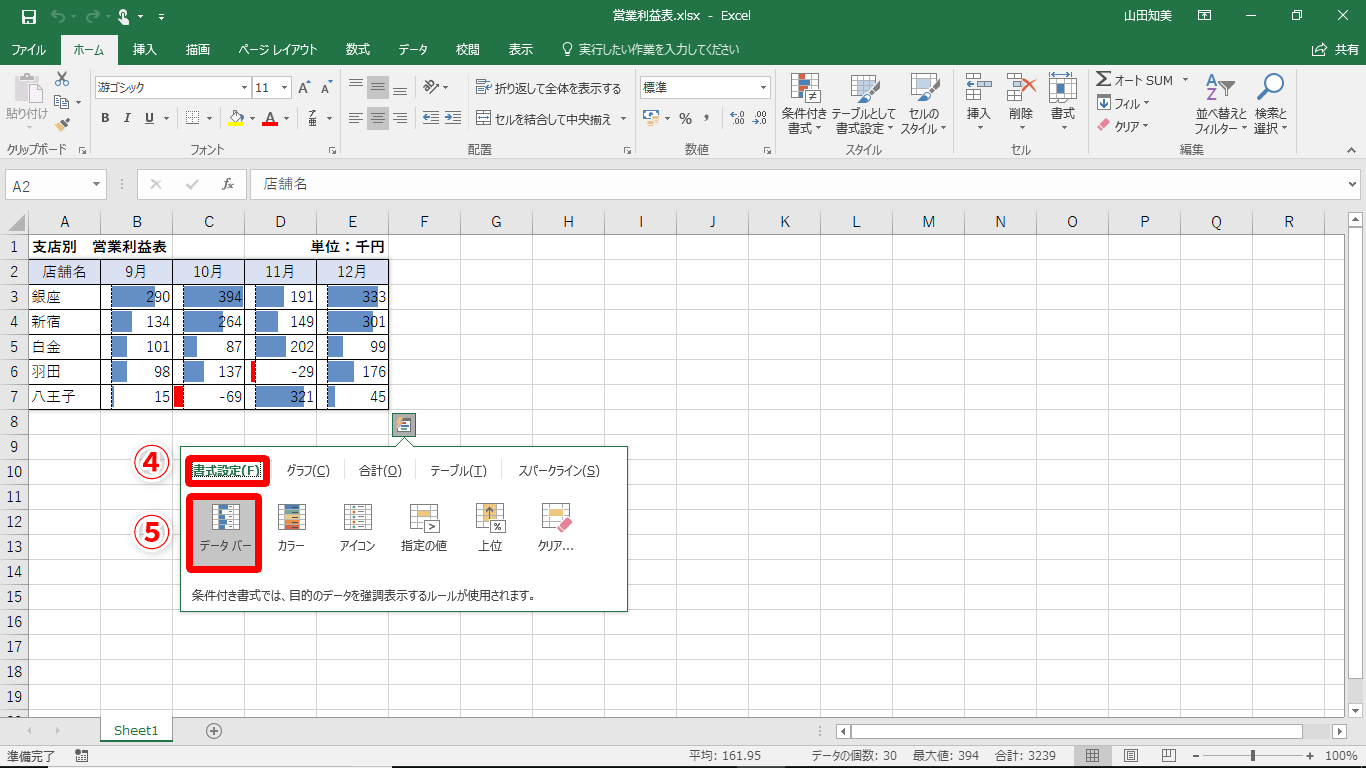Toggle bold formatting

point(105,118)
